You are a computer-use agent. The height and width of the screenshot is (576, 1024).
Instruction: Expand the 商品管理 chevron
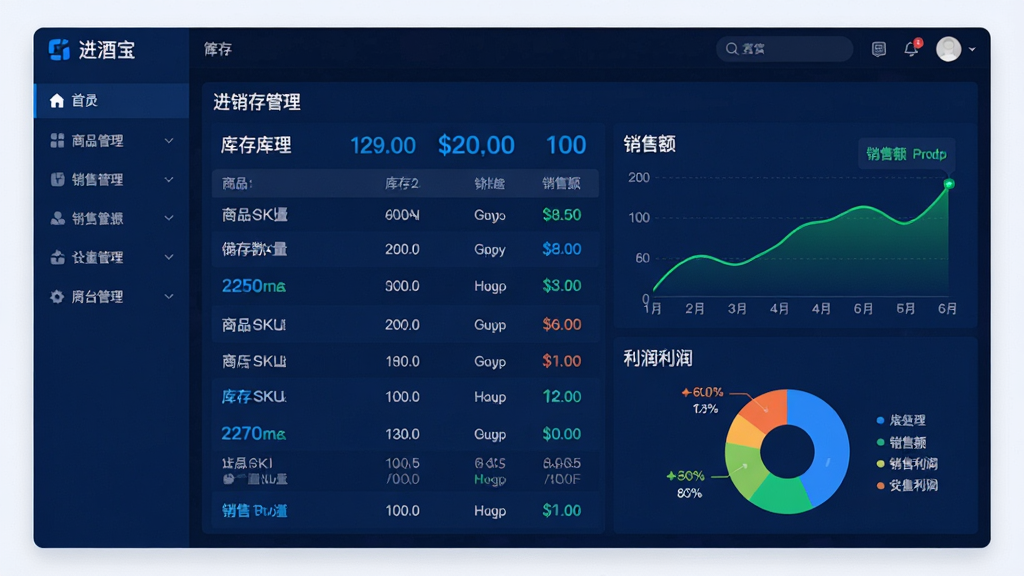pyautogui.click(x=169, y=140)
